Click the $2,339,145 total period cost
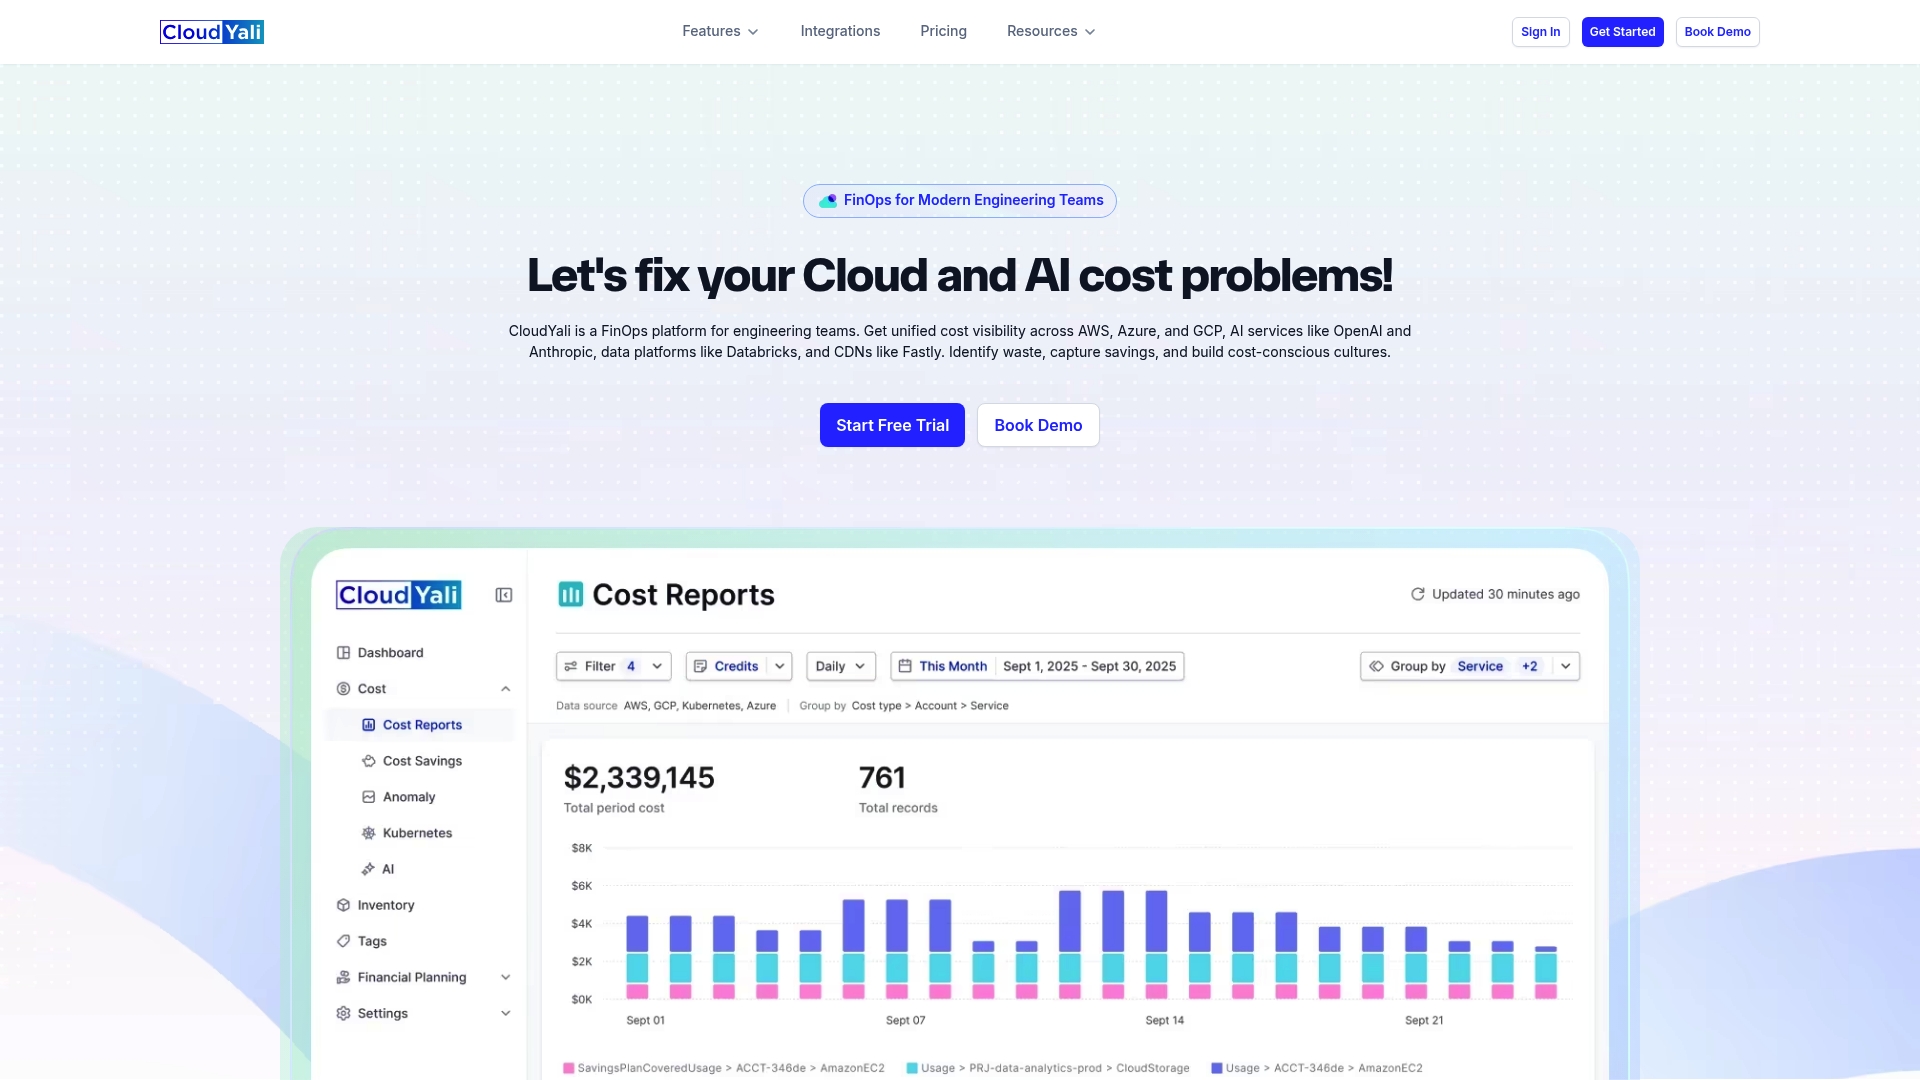This screenshot has width=1920, height=1080. (639, 777)
